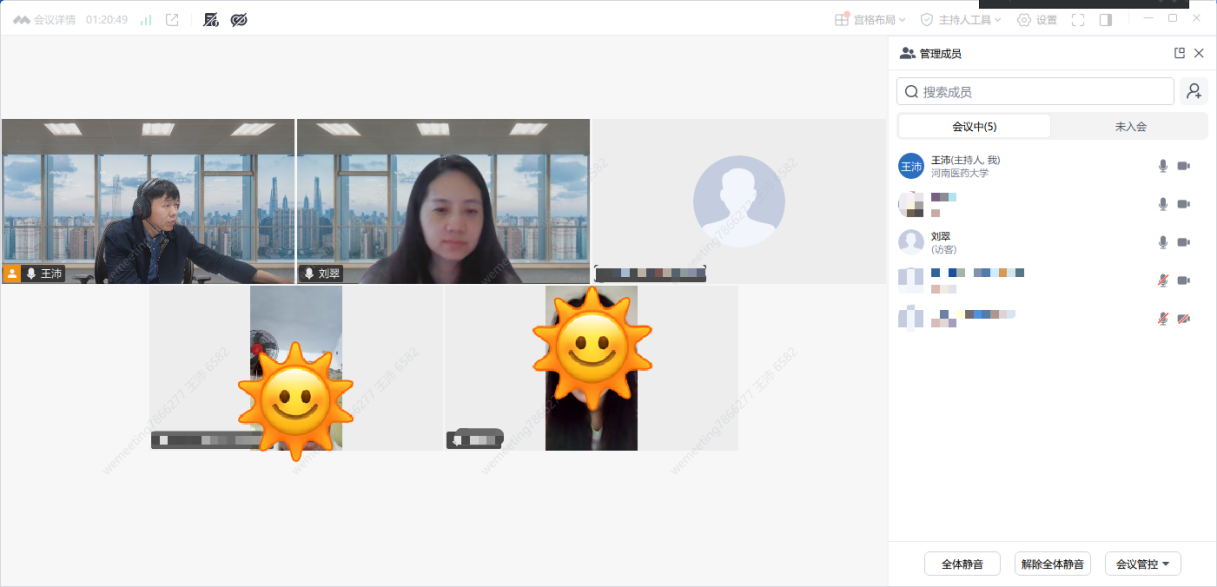This screenshot has height=587, width=1217.
Task: Toggle the sidebar panel layout icon
Action: click(x=1105, y=20)
